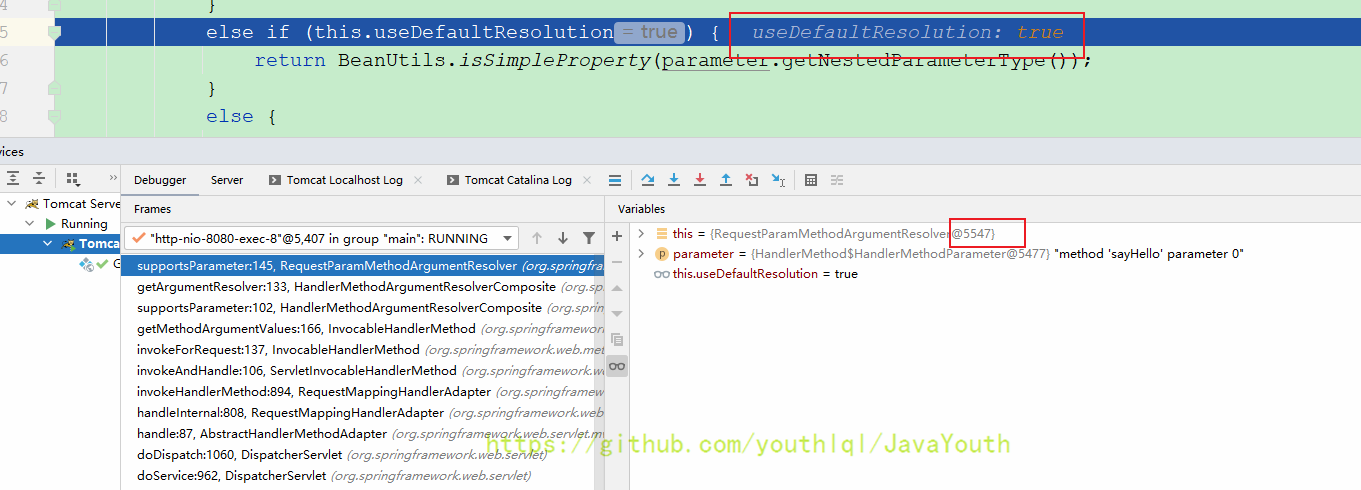Switch to the Server tab

pos(227,180)
